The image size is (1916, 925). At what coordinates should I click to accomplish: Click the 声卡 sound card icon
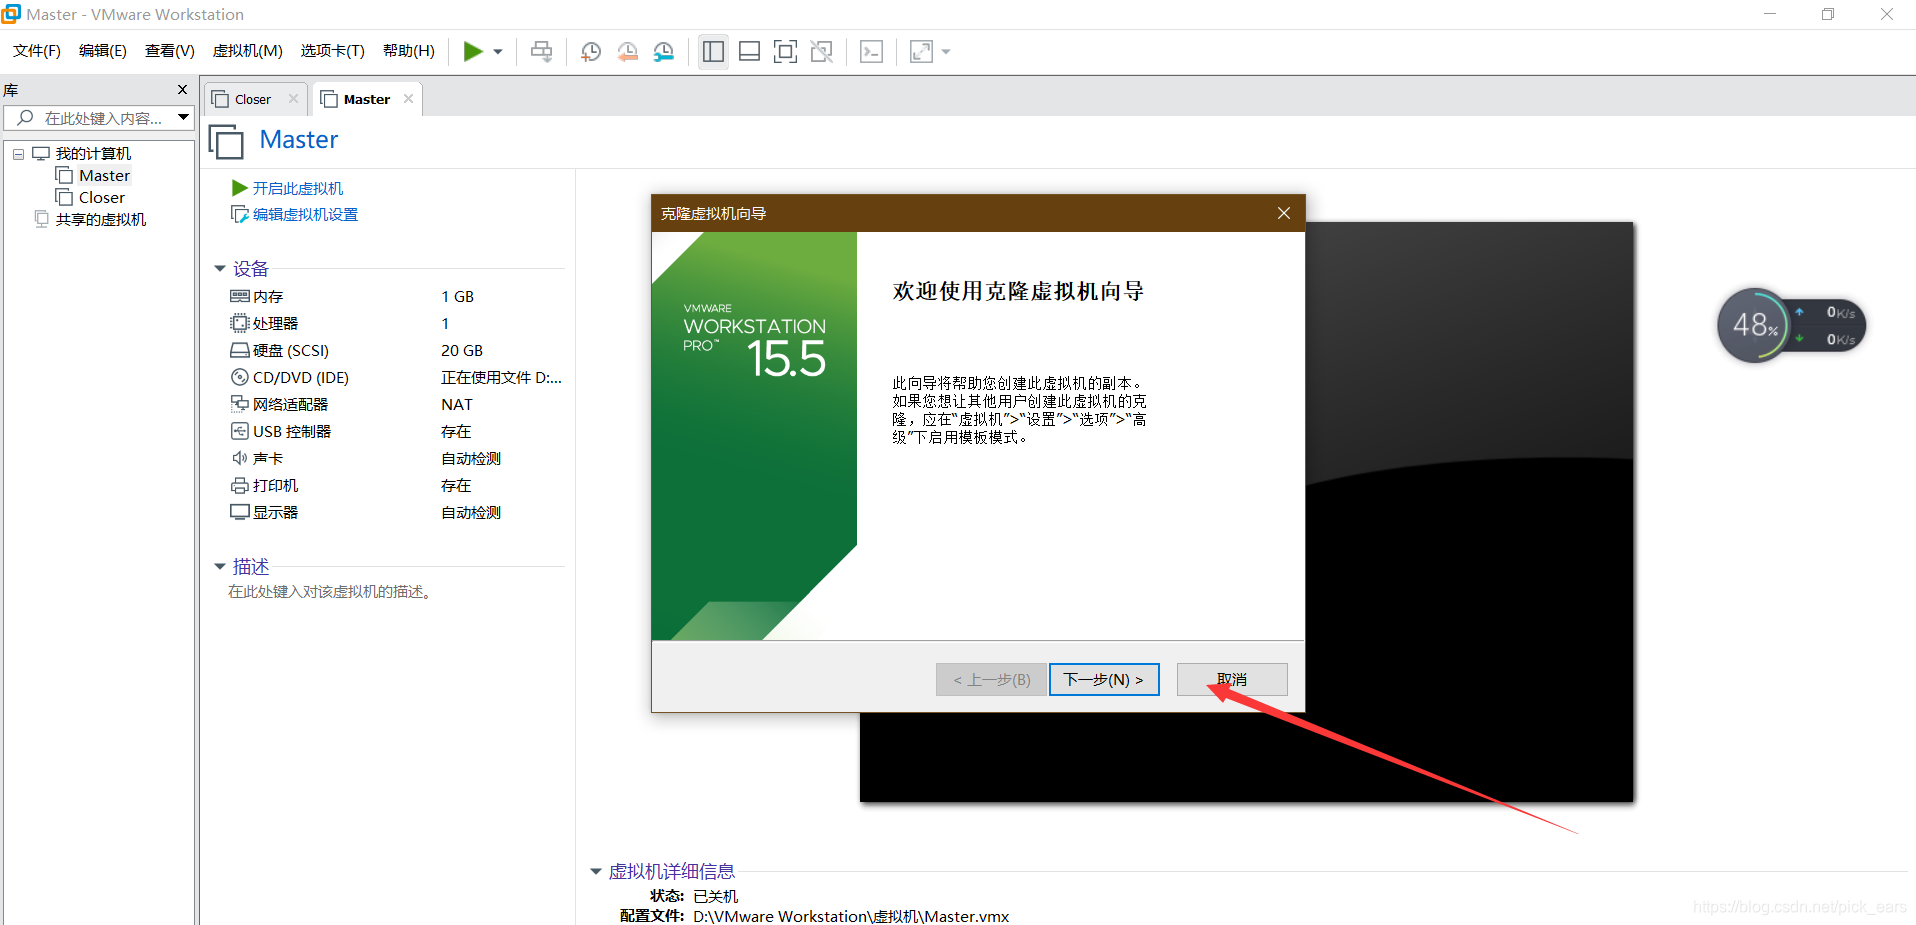(240, 458)
